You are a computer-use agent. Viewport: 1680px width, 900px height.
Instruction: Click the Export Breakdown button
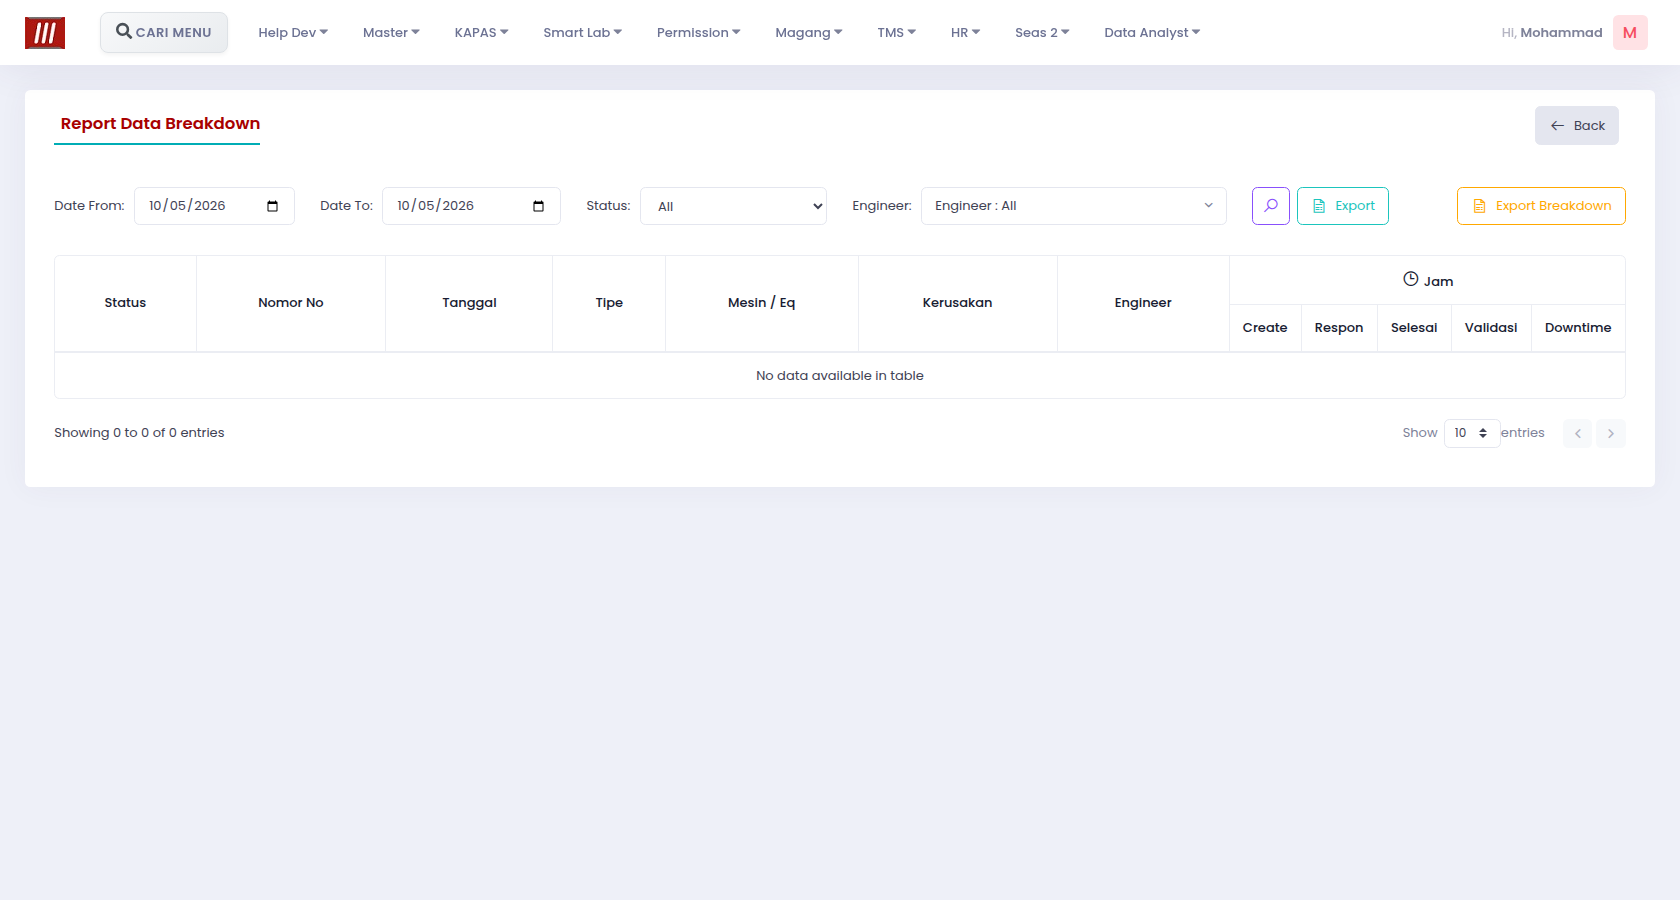tap(1541, 206)
